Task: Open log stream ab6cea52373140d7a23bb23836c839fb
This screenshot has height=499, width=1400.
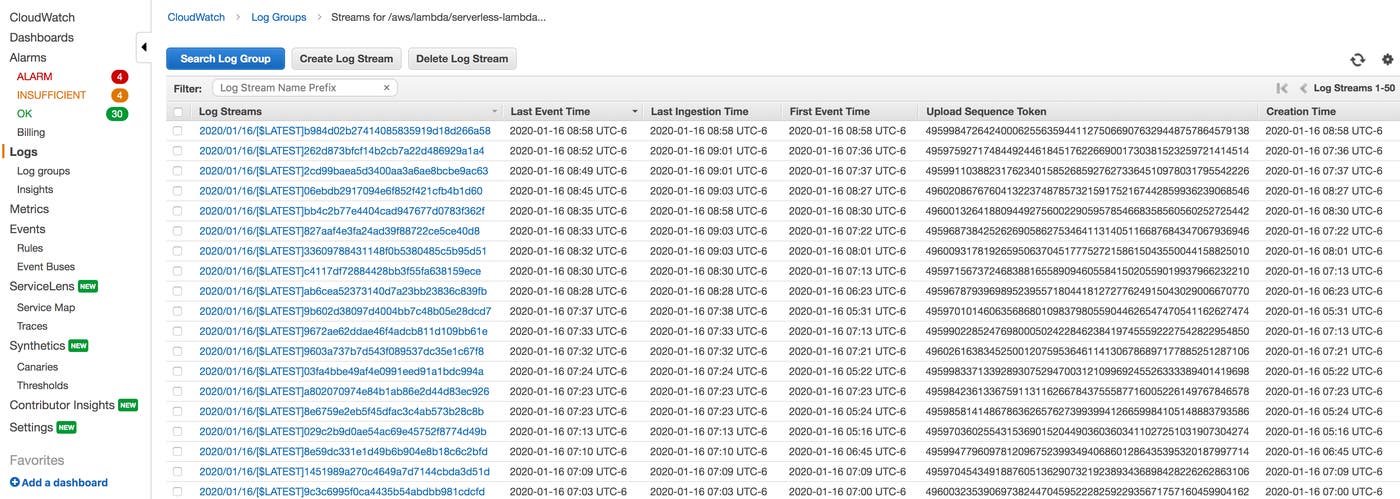Action: [x=343, y=291]
